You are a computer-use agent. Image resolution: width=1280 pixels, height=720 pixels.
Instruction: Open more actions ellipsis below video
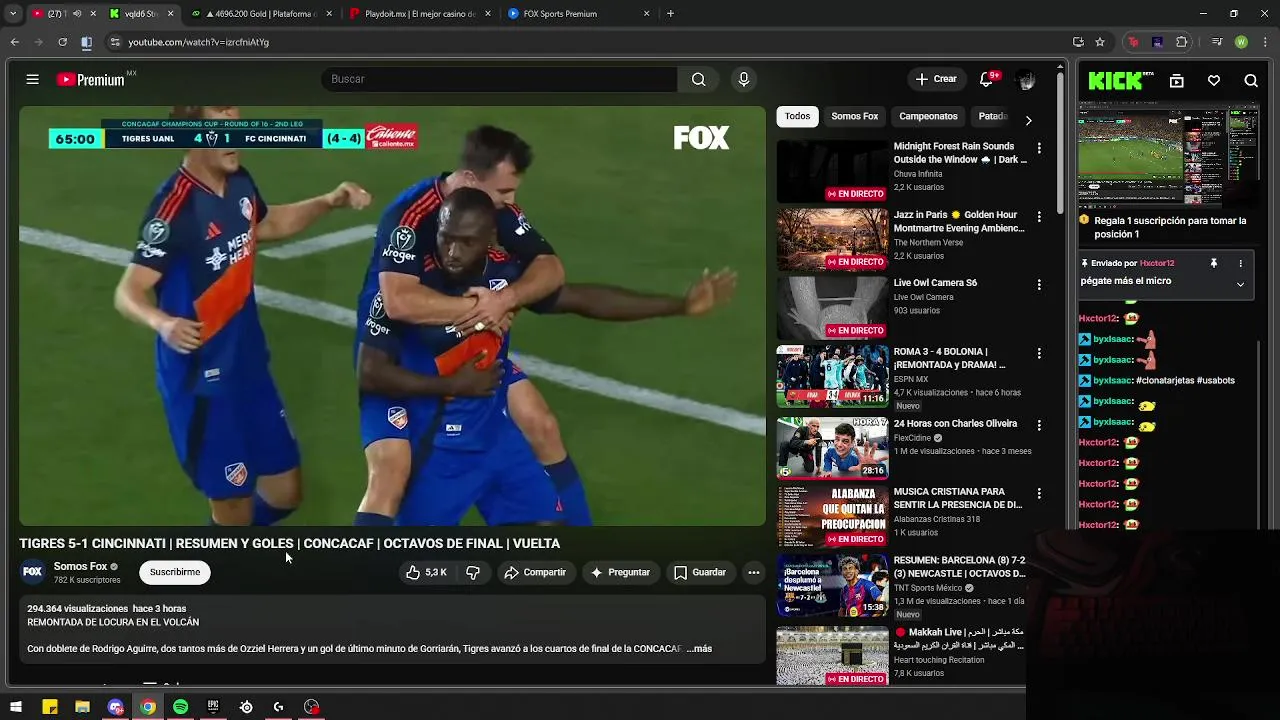click(754, 572)
